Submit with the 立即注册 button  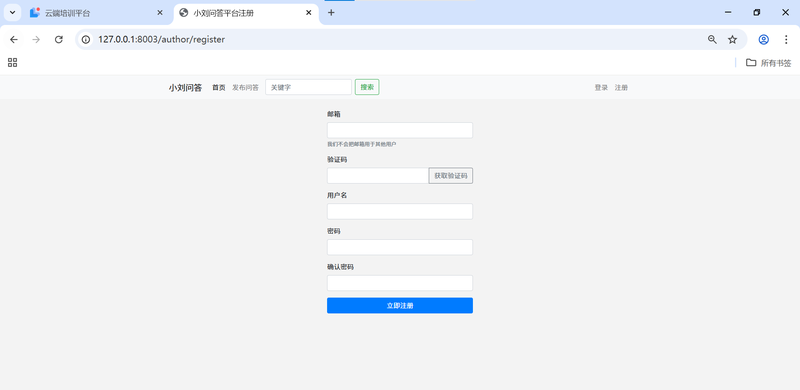point(400,306)
